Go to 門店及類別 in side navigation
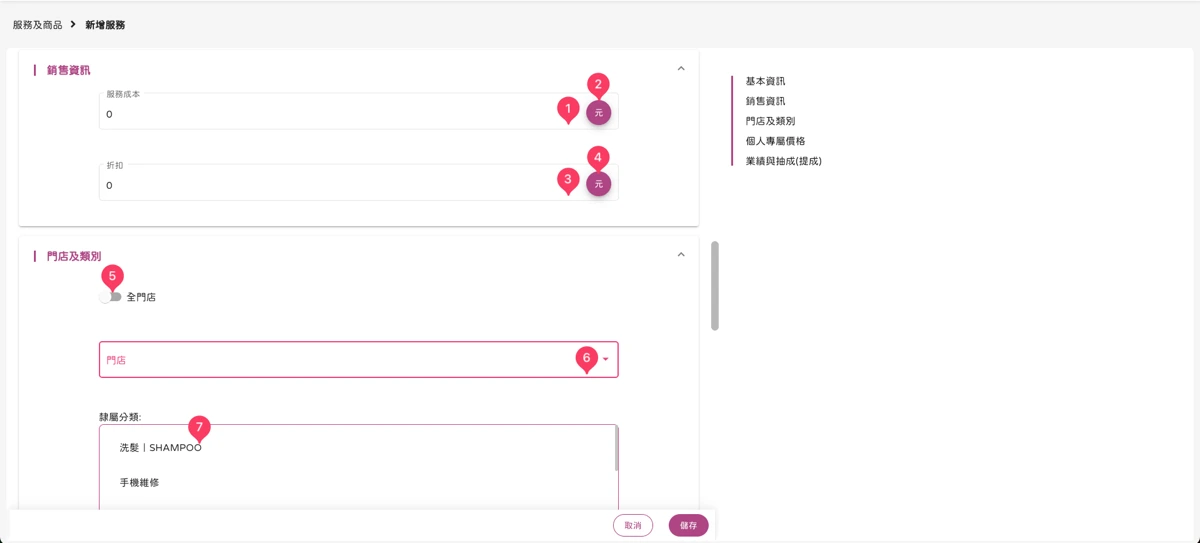This screenshot has width=1200, height=543. (770, 121)
